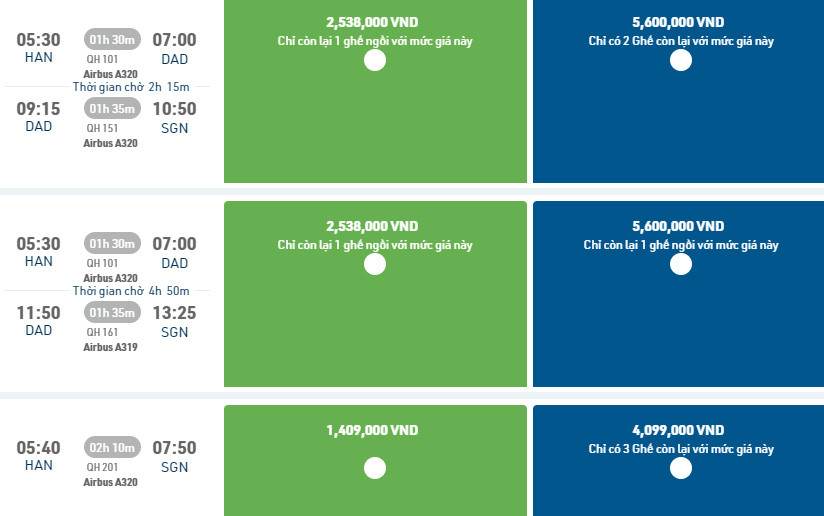Open flight number QH 201 details

coord(103,466)
